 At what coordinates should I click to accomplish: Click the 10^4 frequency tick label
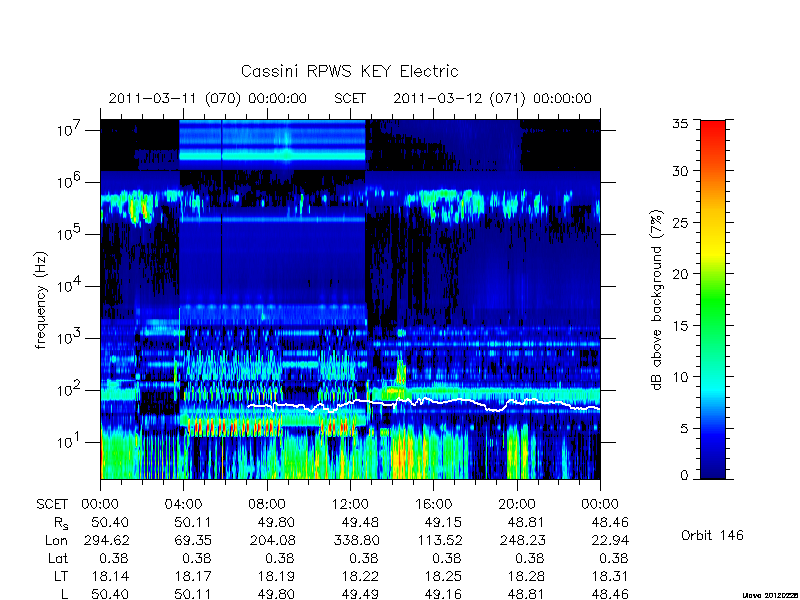tap(70, 286)
